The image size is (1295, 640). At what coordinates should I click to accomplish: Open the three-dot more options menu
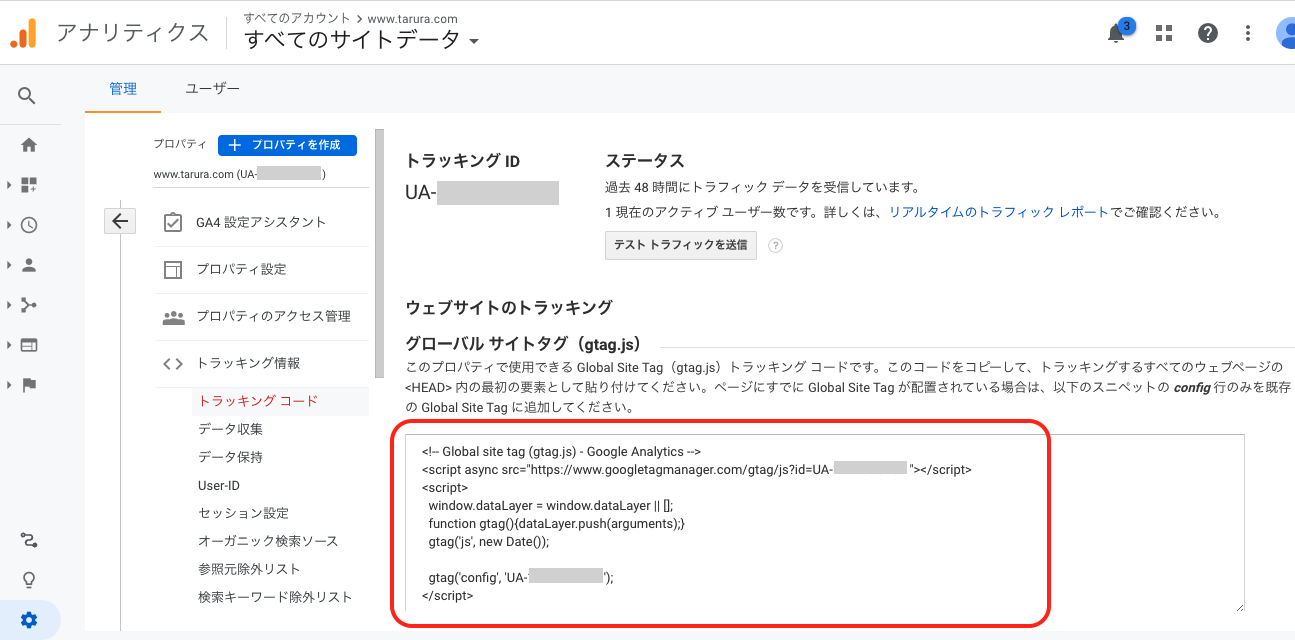pyautogui.click(x=1248, y=33)
